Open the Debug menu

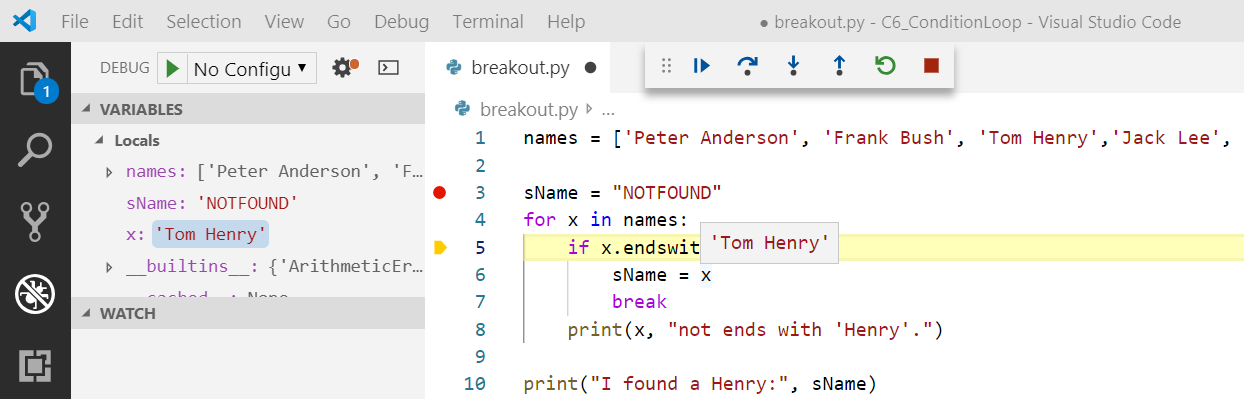tap(402, 21)
